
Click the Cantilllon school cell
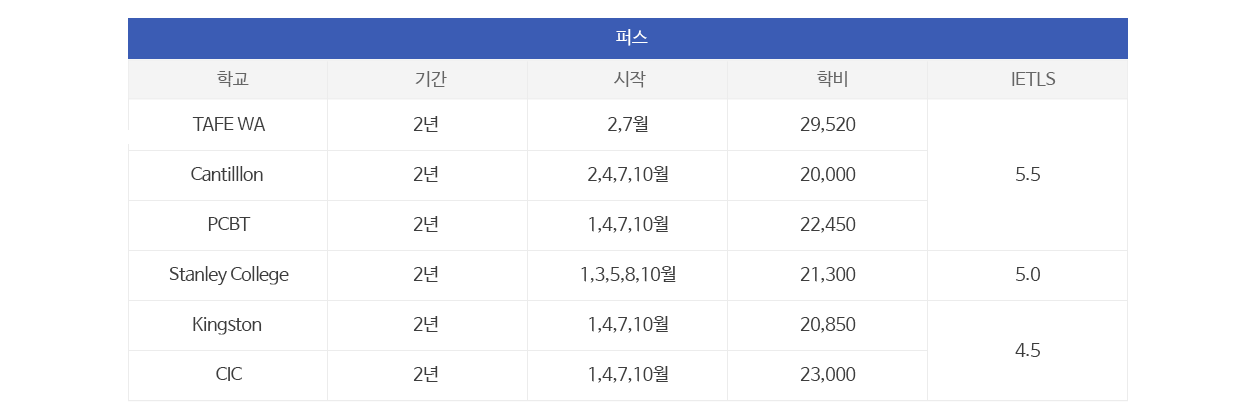[228, 175]
